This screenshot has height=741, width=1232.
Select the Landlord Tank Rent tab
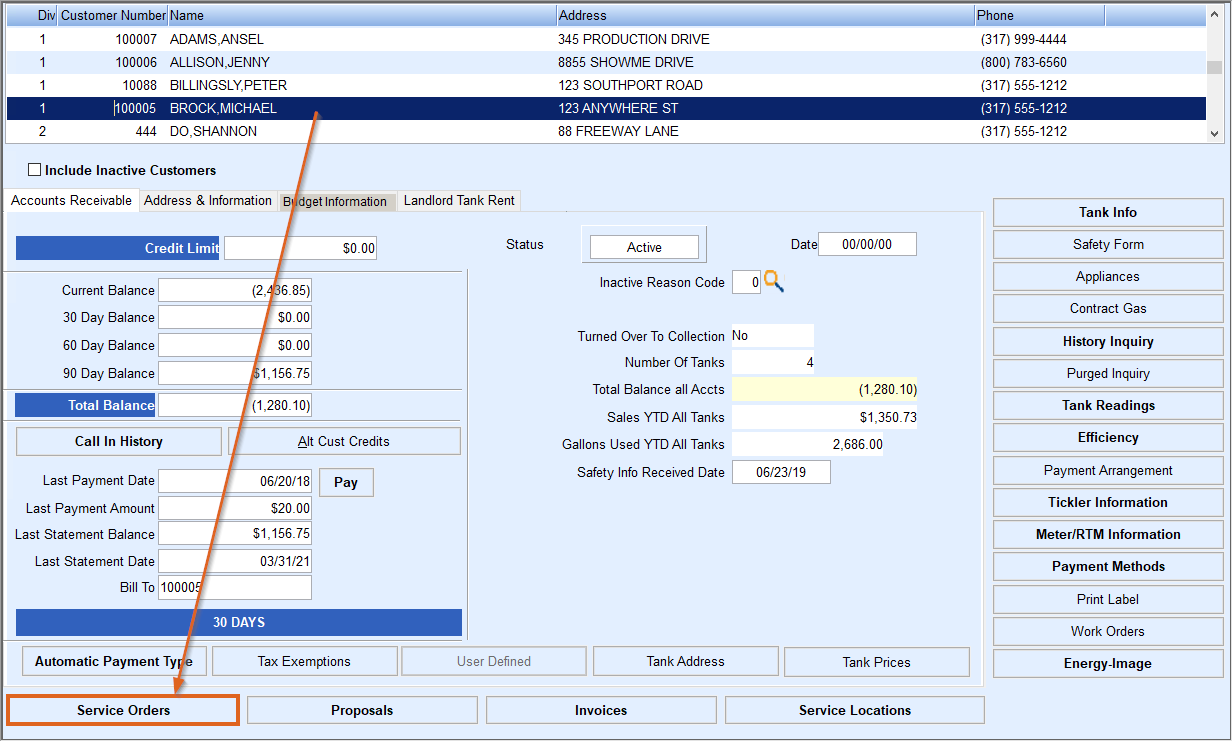[459, 201]
